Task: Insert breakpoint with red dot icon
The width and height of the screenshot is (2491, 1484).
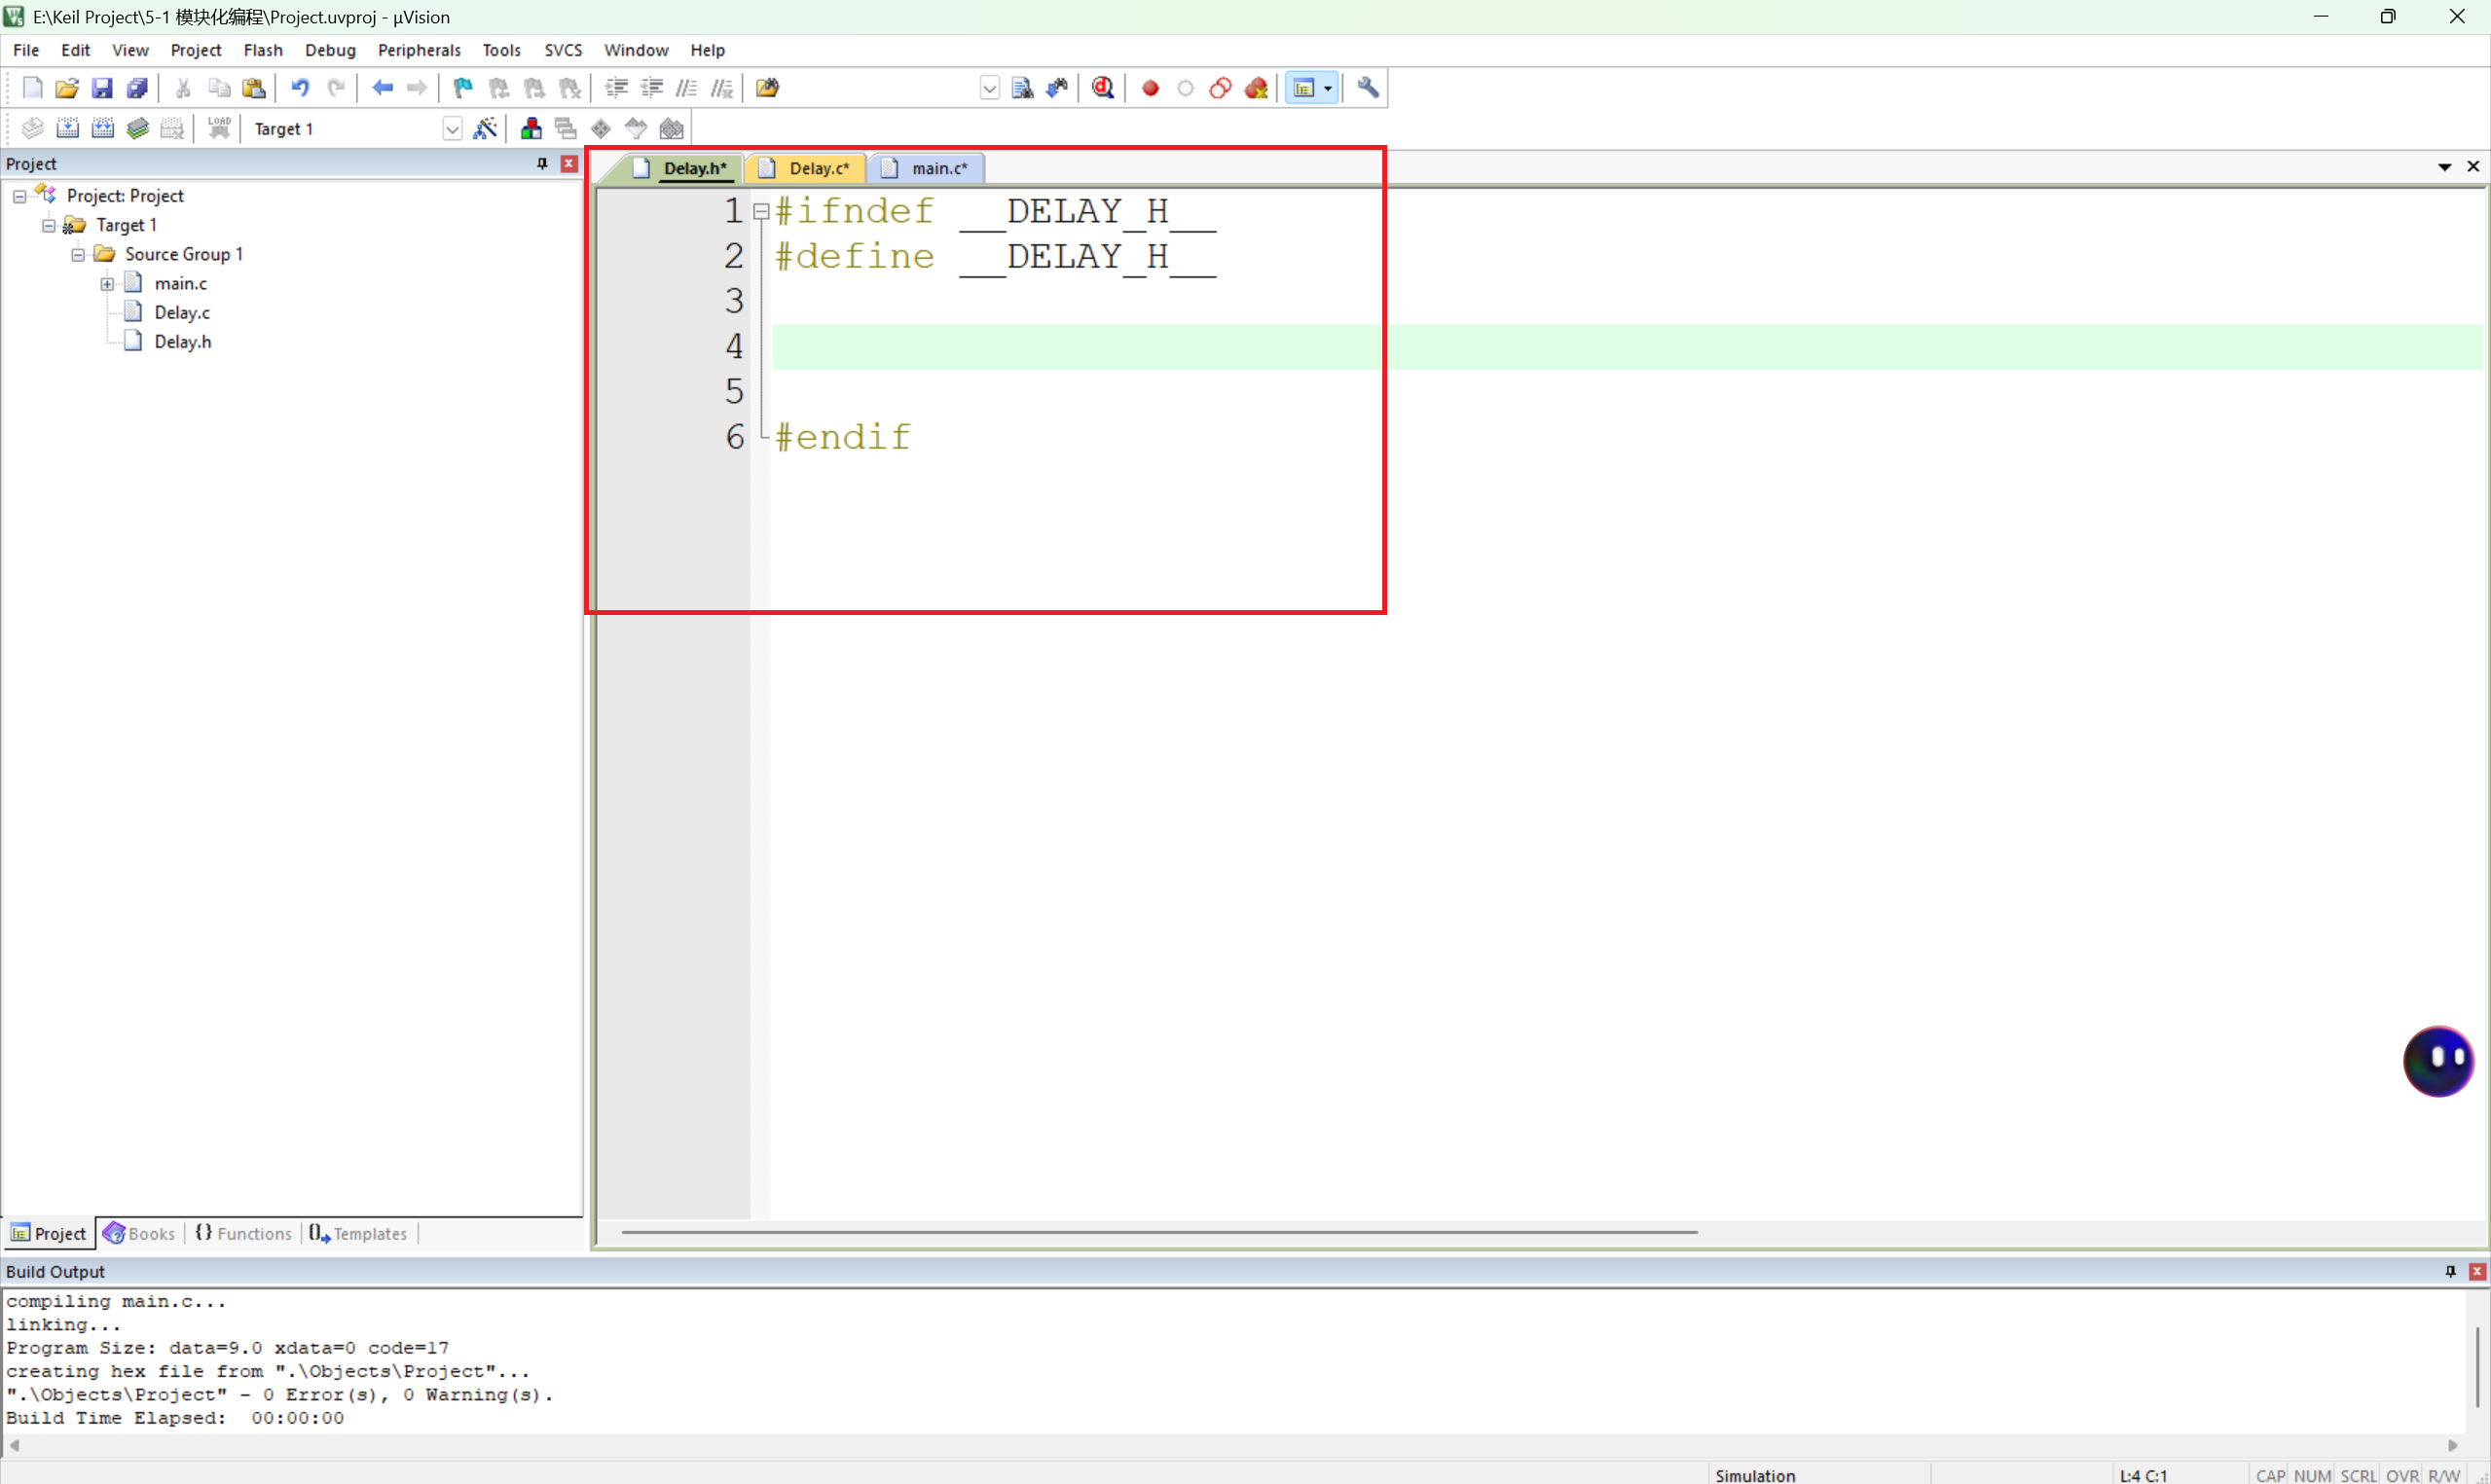Action: pos(1150,88)
